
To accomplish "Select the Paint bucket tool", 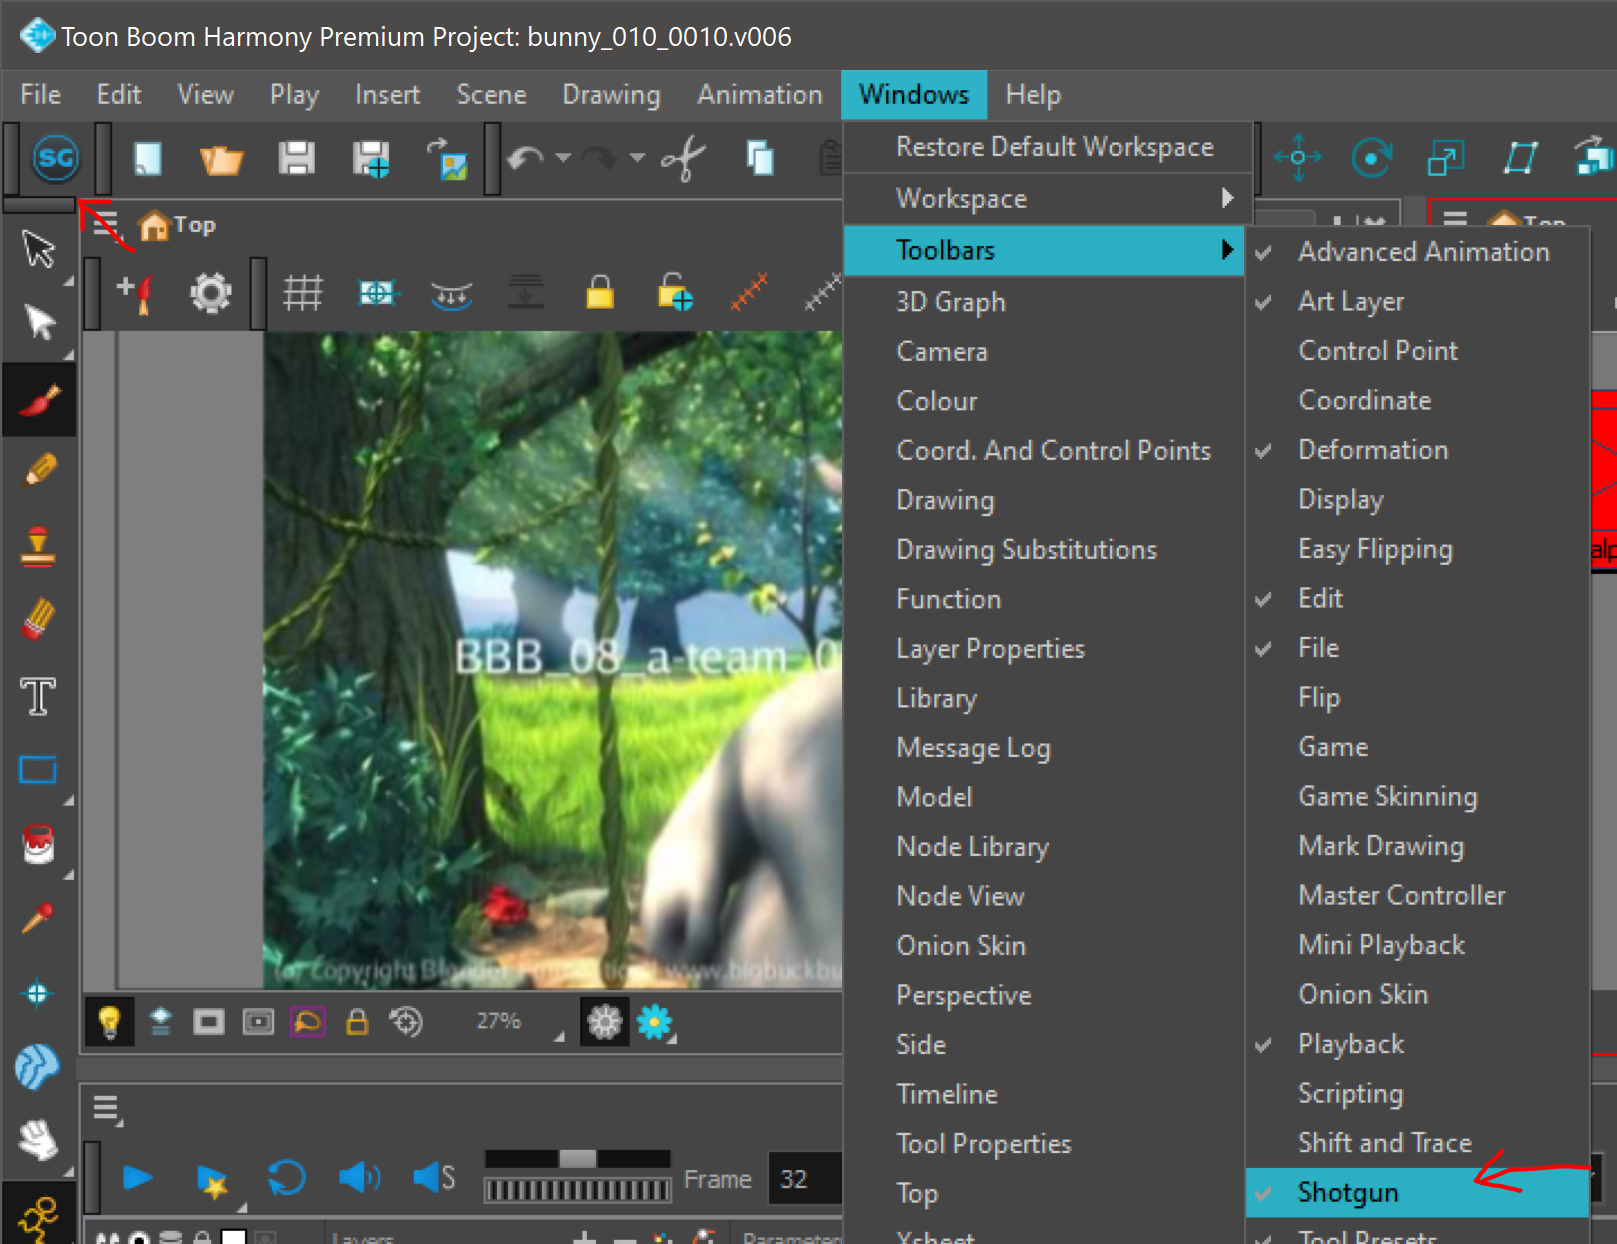I will pos(38,844).
